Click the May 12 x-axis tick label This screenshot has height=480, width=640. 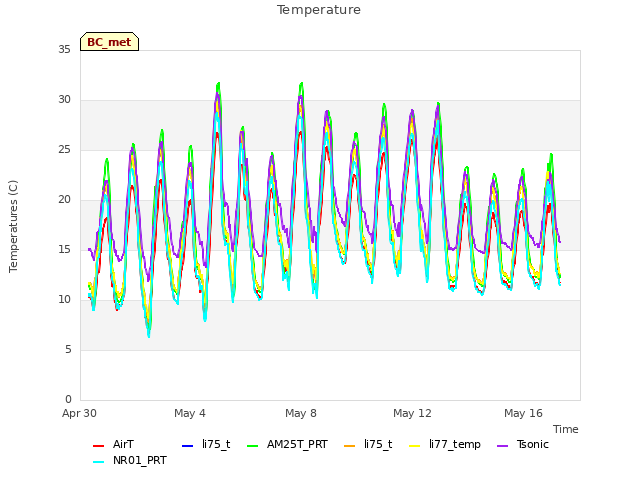(412, 413)
